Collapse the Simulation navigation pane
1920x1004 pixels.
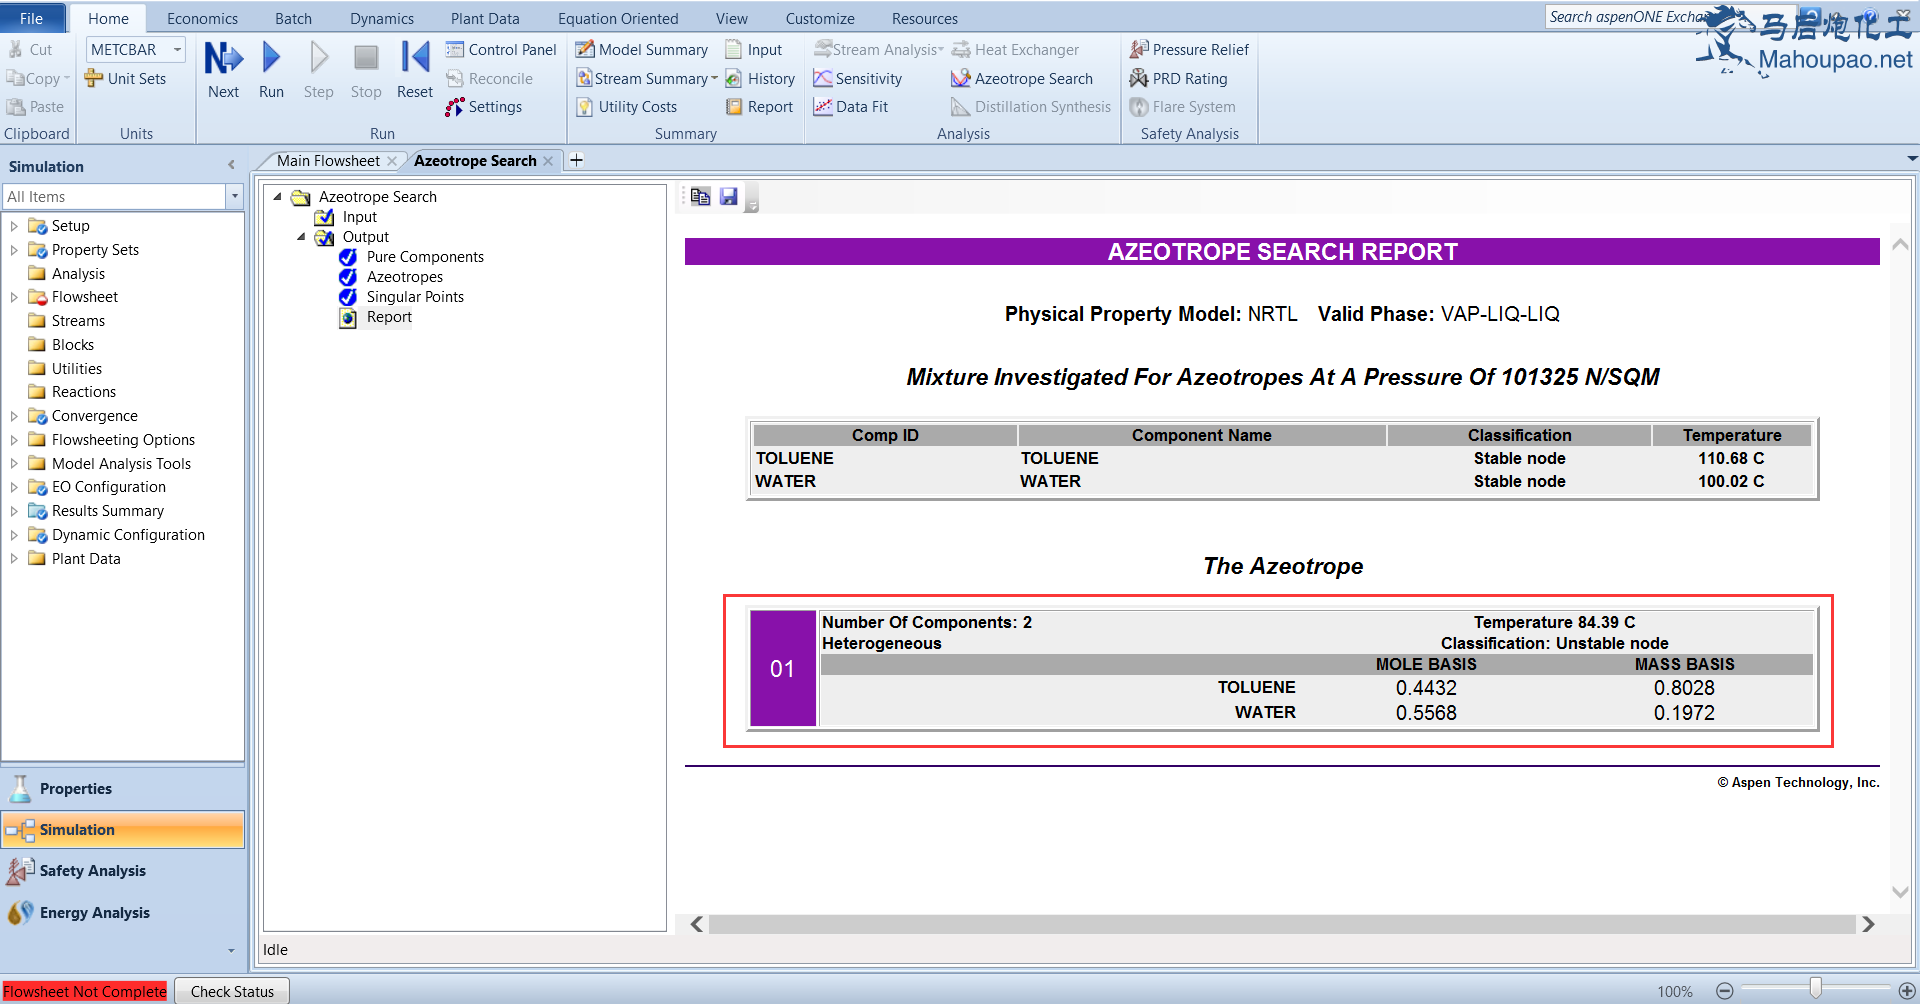click(x=231, y=165)
